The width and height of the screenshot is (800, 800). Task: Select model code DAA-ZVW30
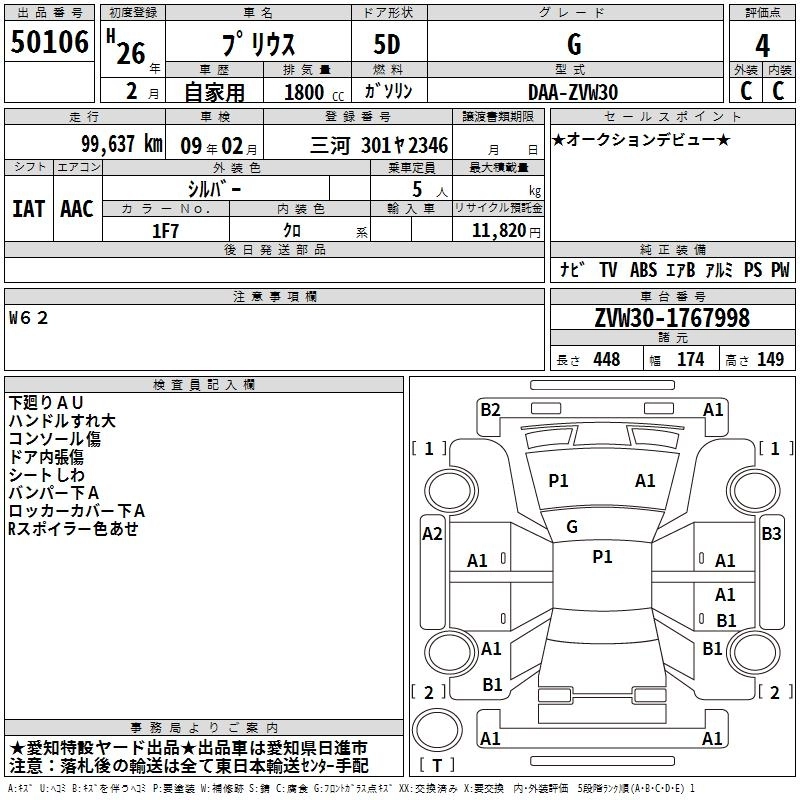(x=573, y=92)
